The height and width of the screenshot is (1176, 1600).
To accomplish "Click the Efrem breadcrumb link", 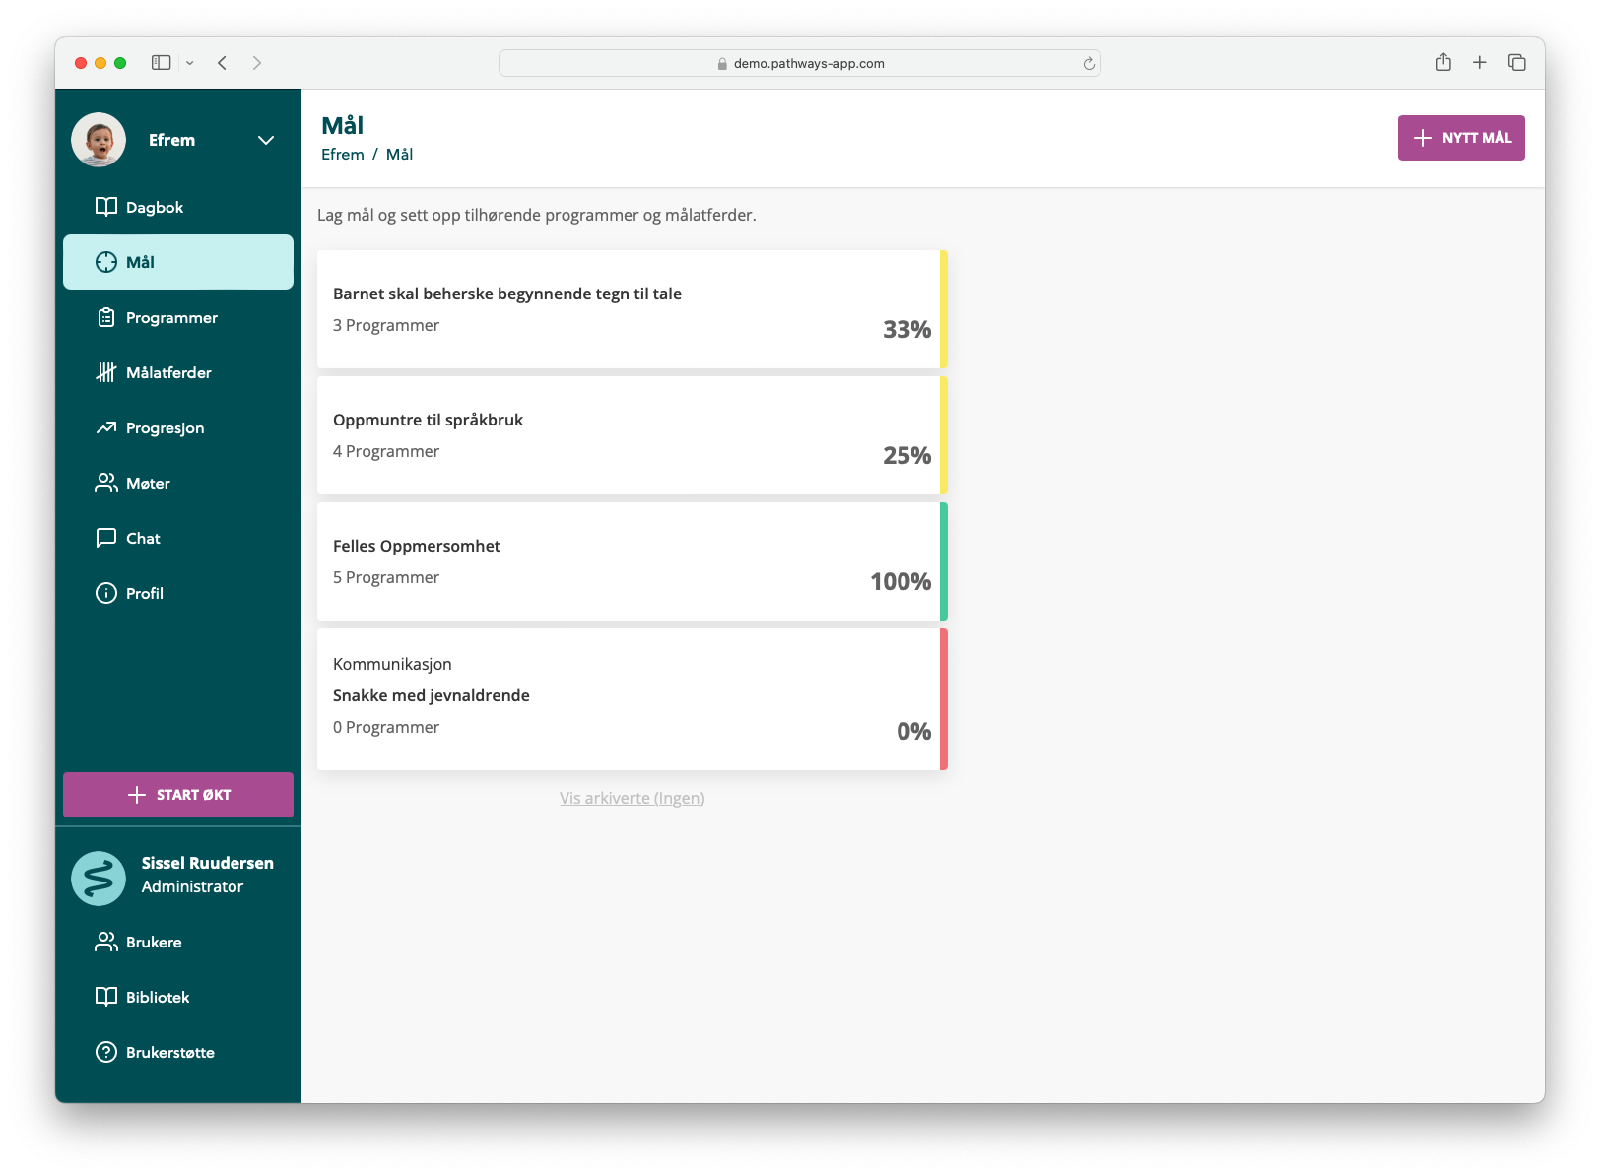I will [342, 154].
